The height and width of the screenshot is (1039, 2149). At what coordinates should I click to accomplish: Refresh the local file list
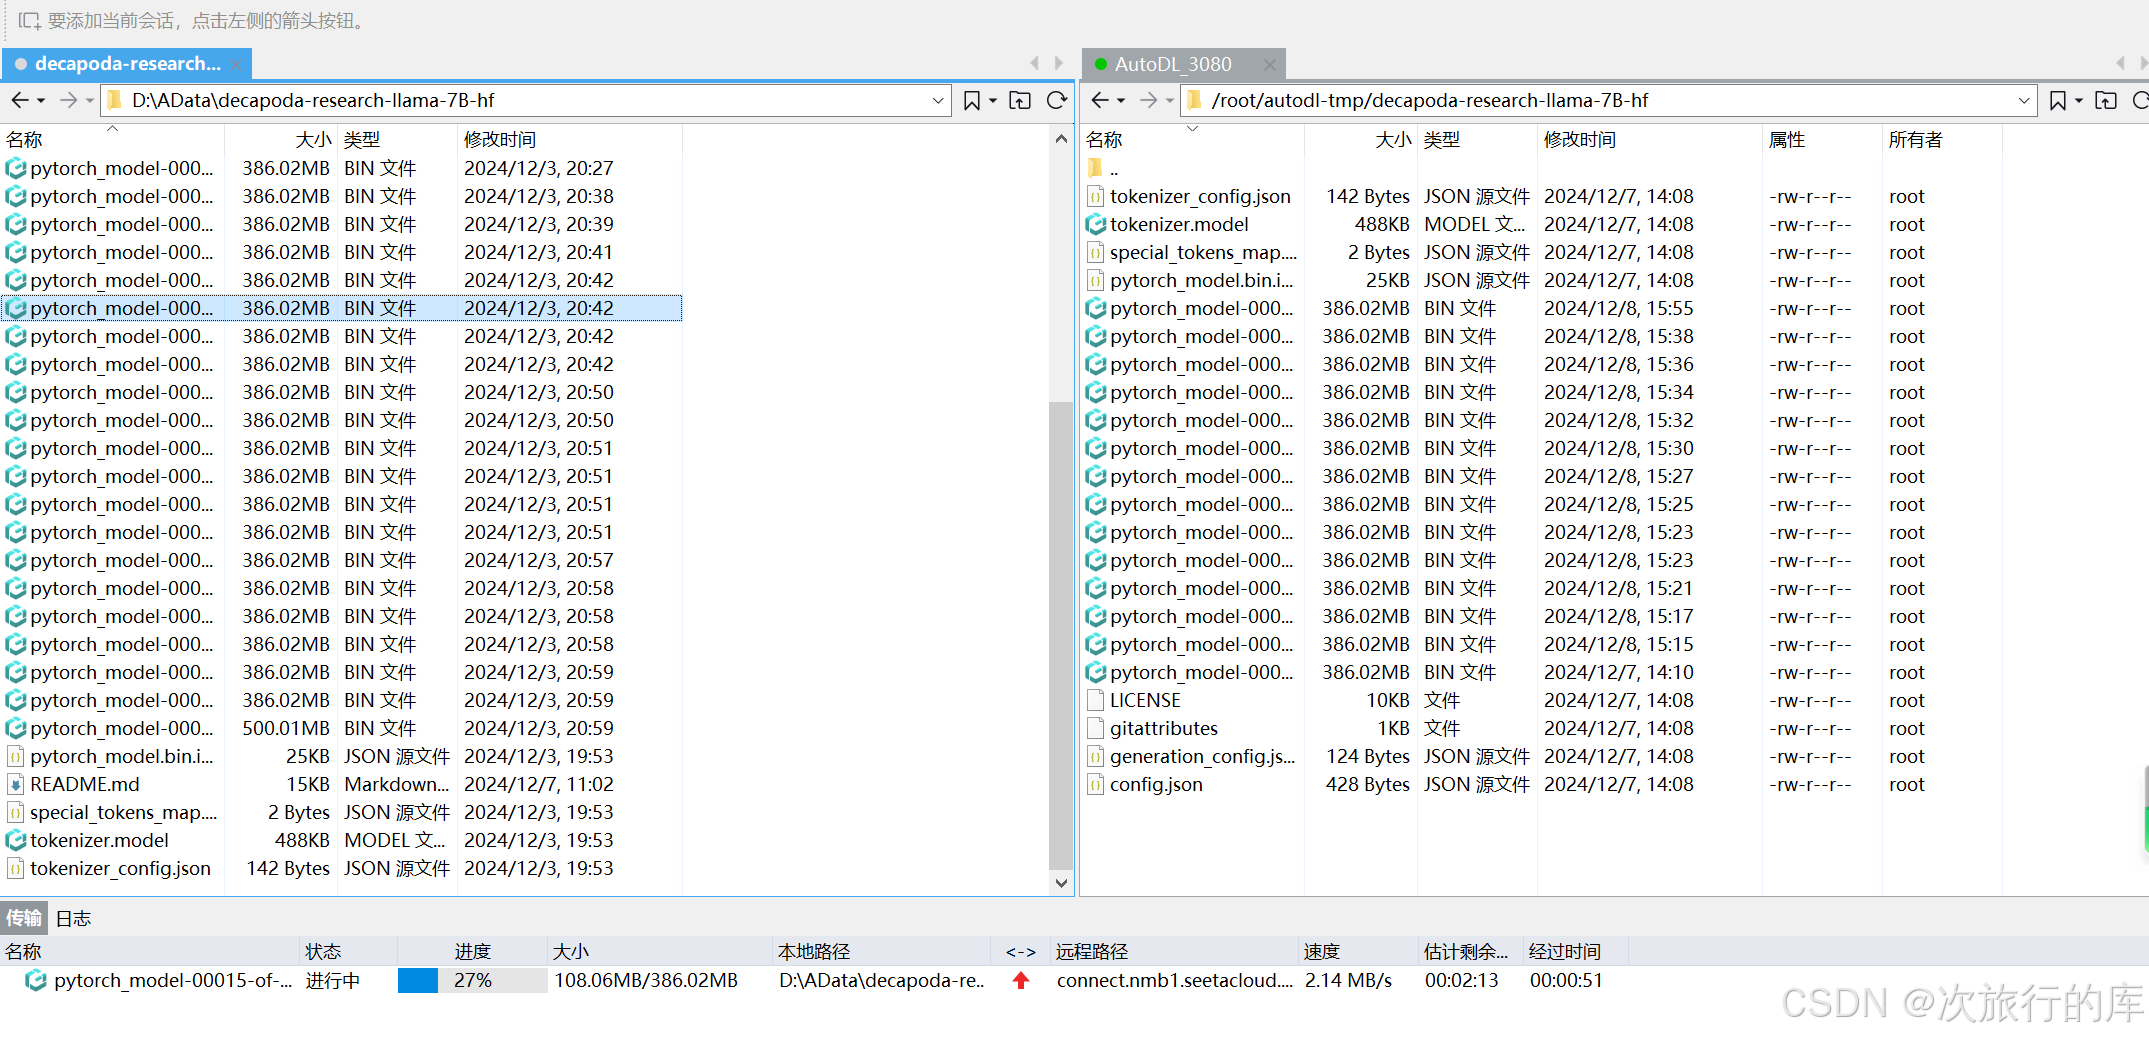point(1057,100)
